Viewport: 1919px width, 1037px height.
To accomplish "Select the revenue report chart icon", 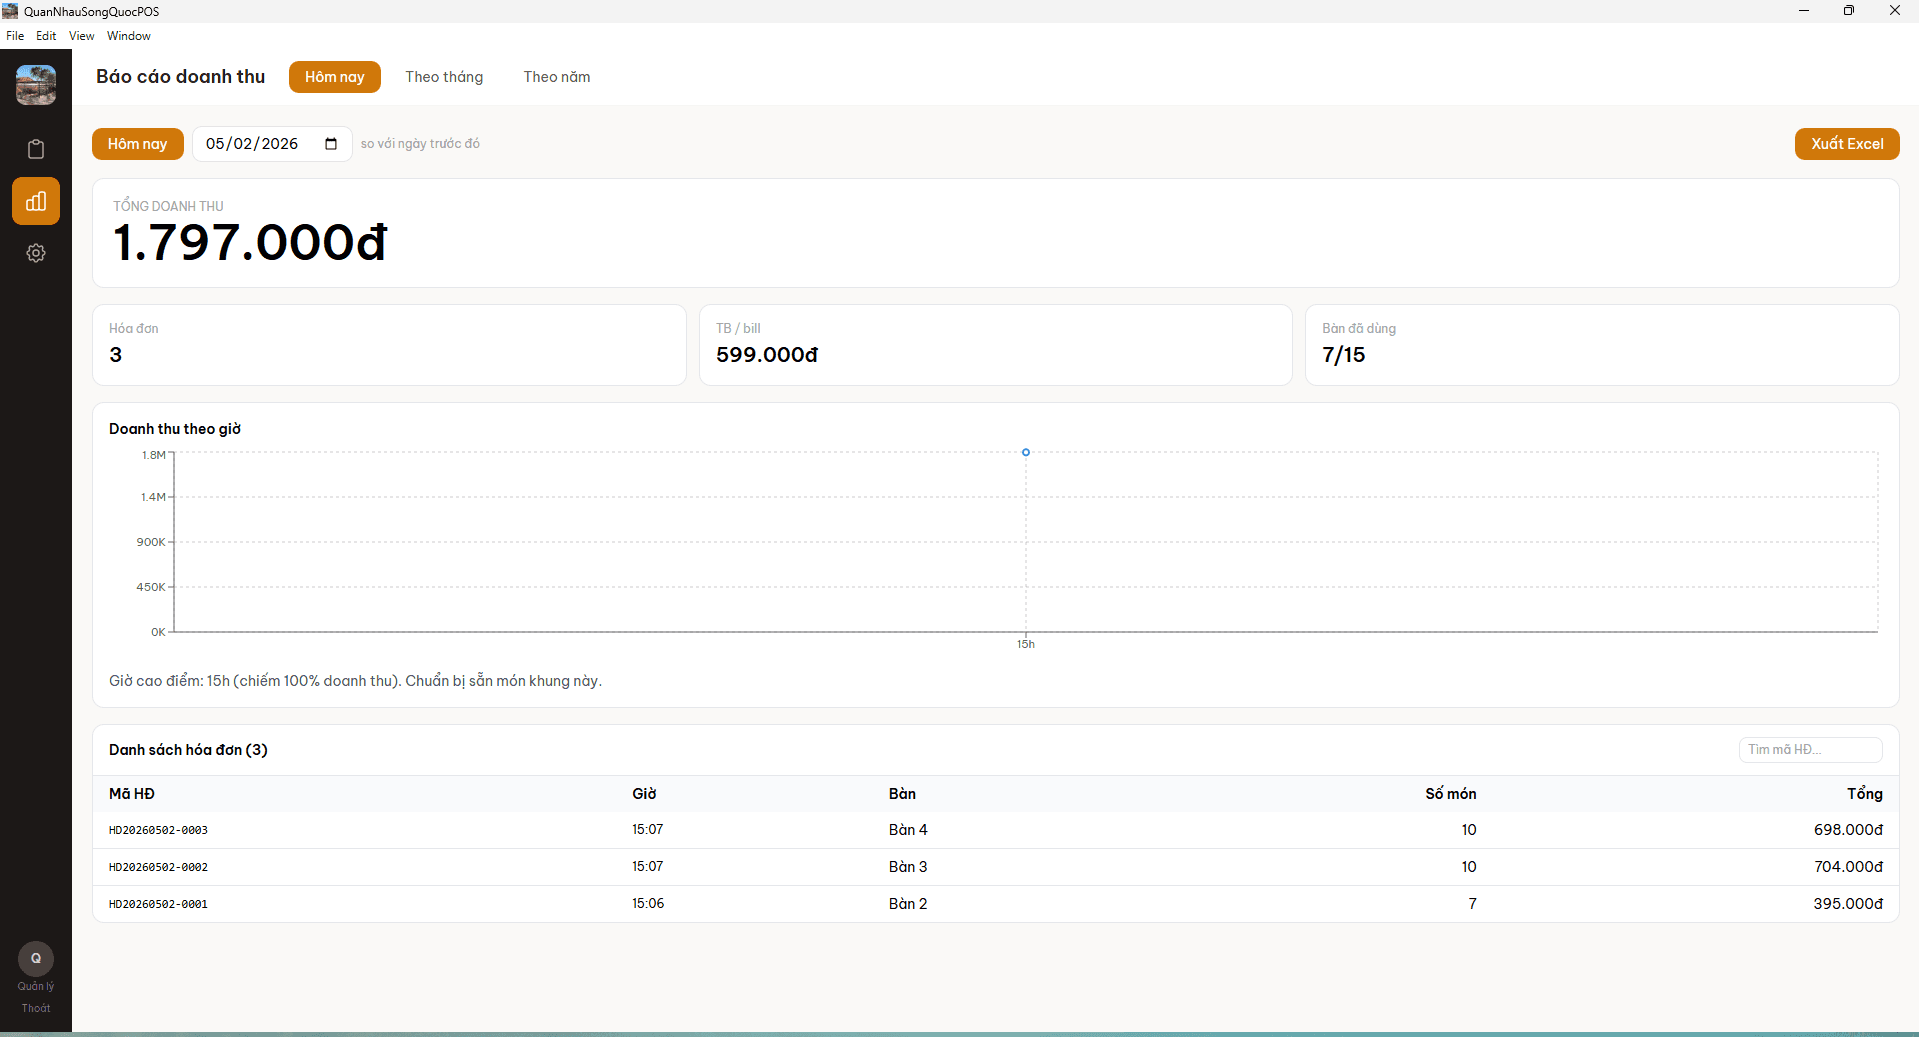I will 36,201.
